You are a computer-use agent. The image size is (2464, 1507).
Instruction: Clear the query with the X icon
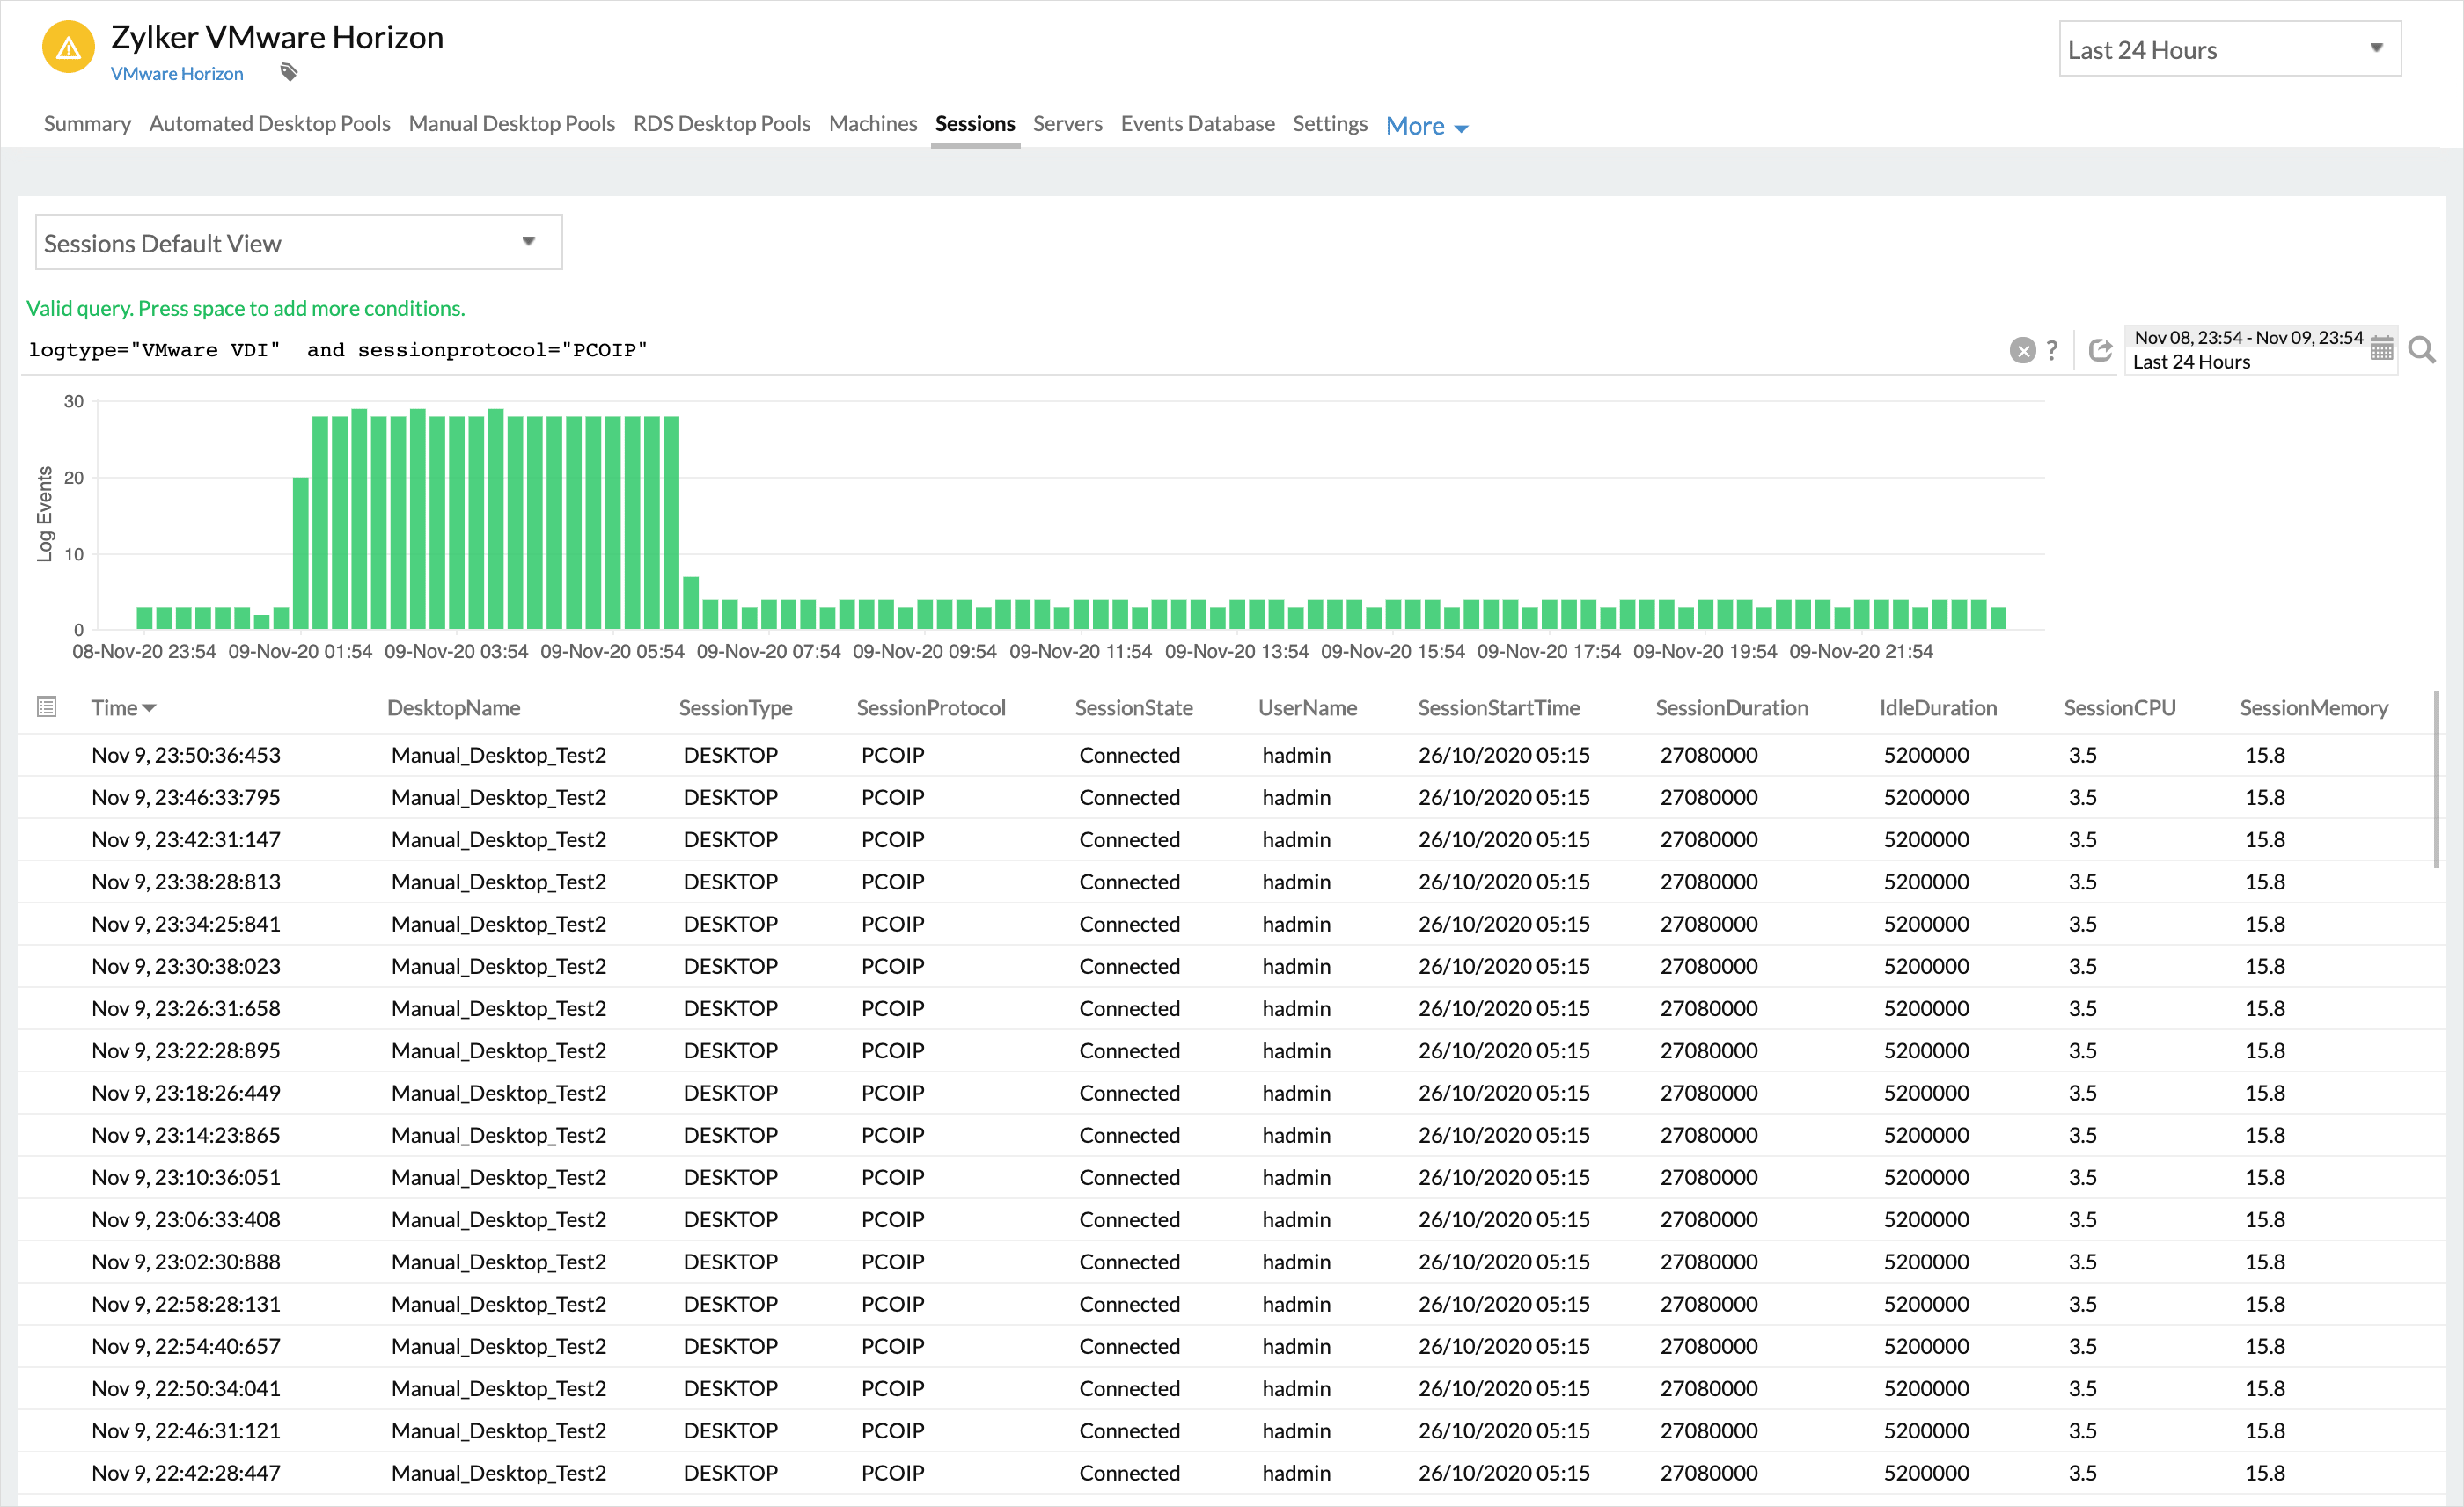click(x=2022, y=350)
